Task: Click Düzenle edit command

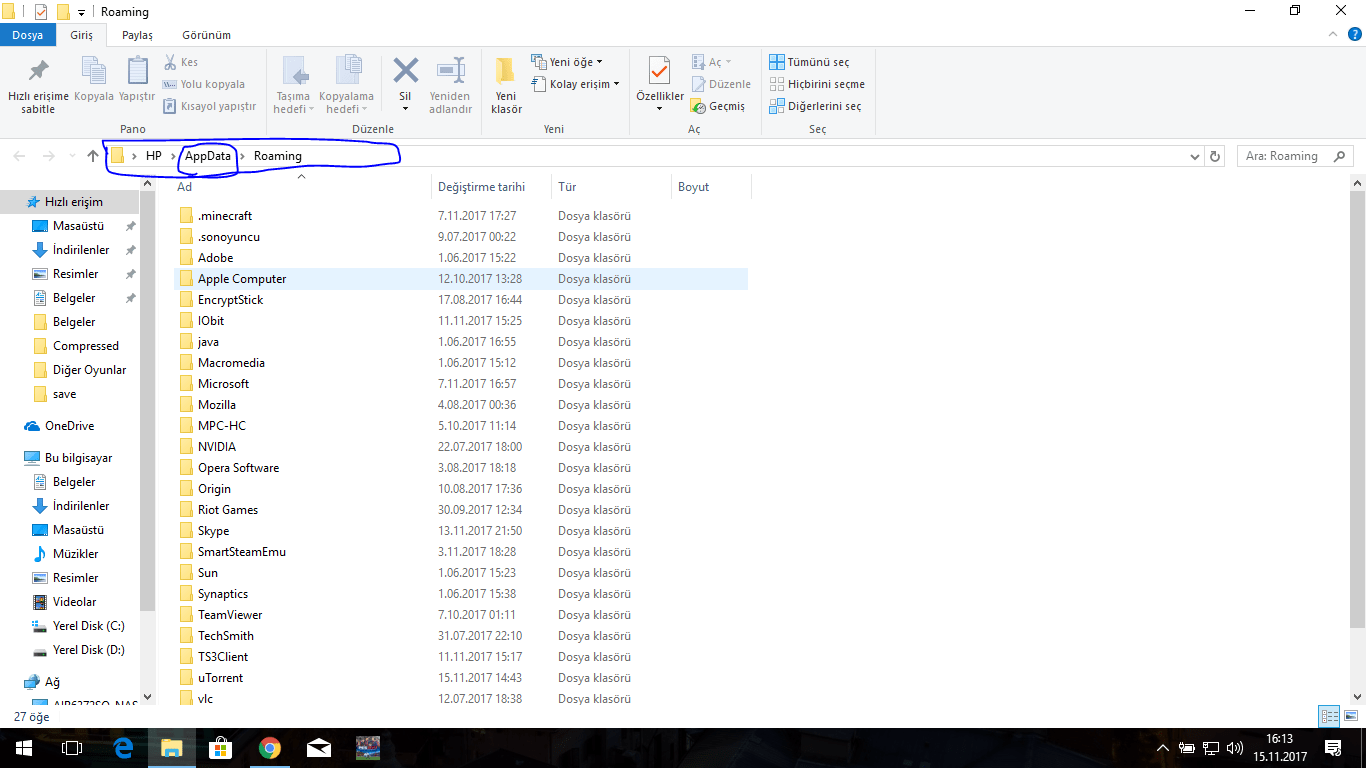Action: pos(721,84)
